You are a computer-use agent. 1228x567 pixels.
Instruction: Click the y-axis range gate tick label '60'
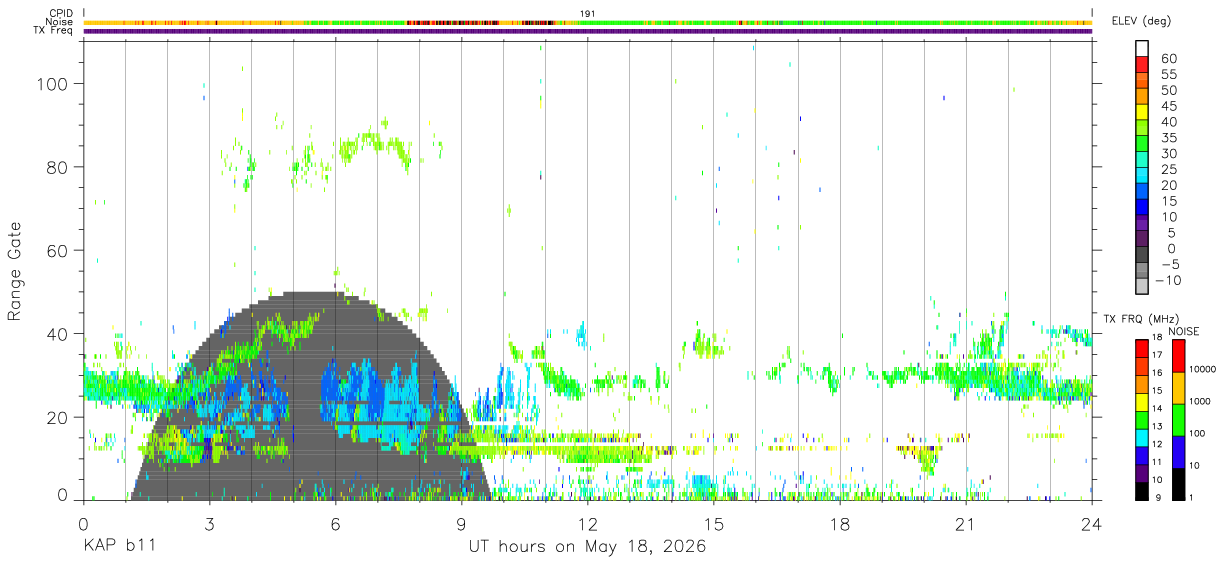tap(59, 250)
